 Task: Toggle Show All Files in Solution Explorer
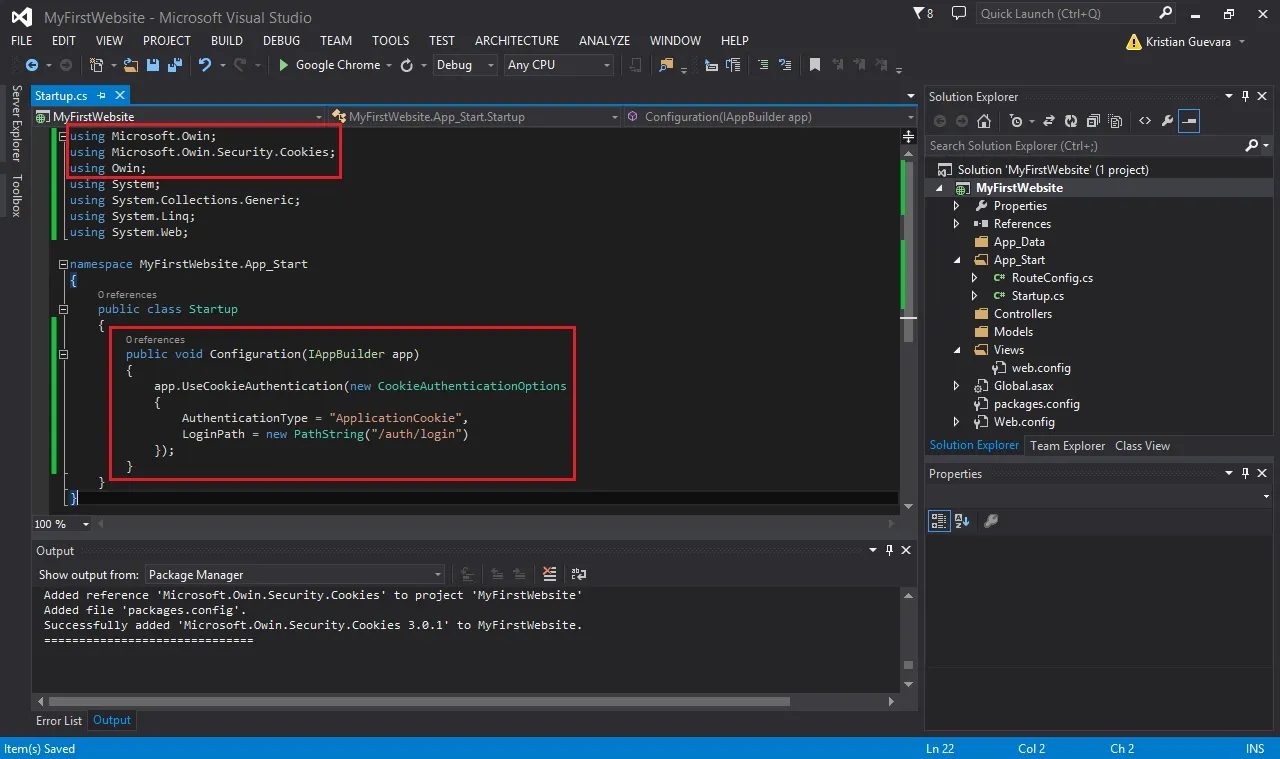point(1115,121)
